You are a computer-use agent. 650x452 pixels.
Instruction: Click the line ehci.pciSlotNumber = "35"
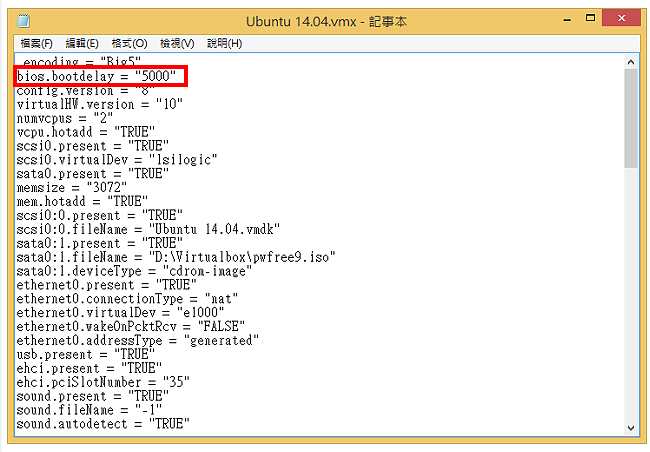pyautogui.click(x=103, y=382)
